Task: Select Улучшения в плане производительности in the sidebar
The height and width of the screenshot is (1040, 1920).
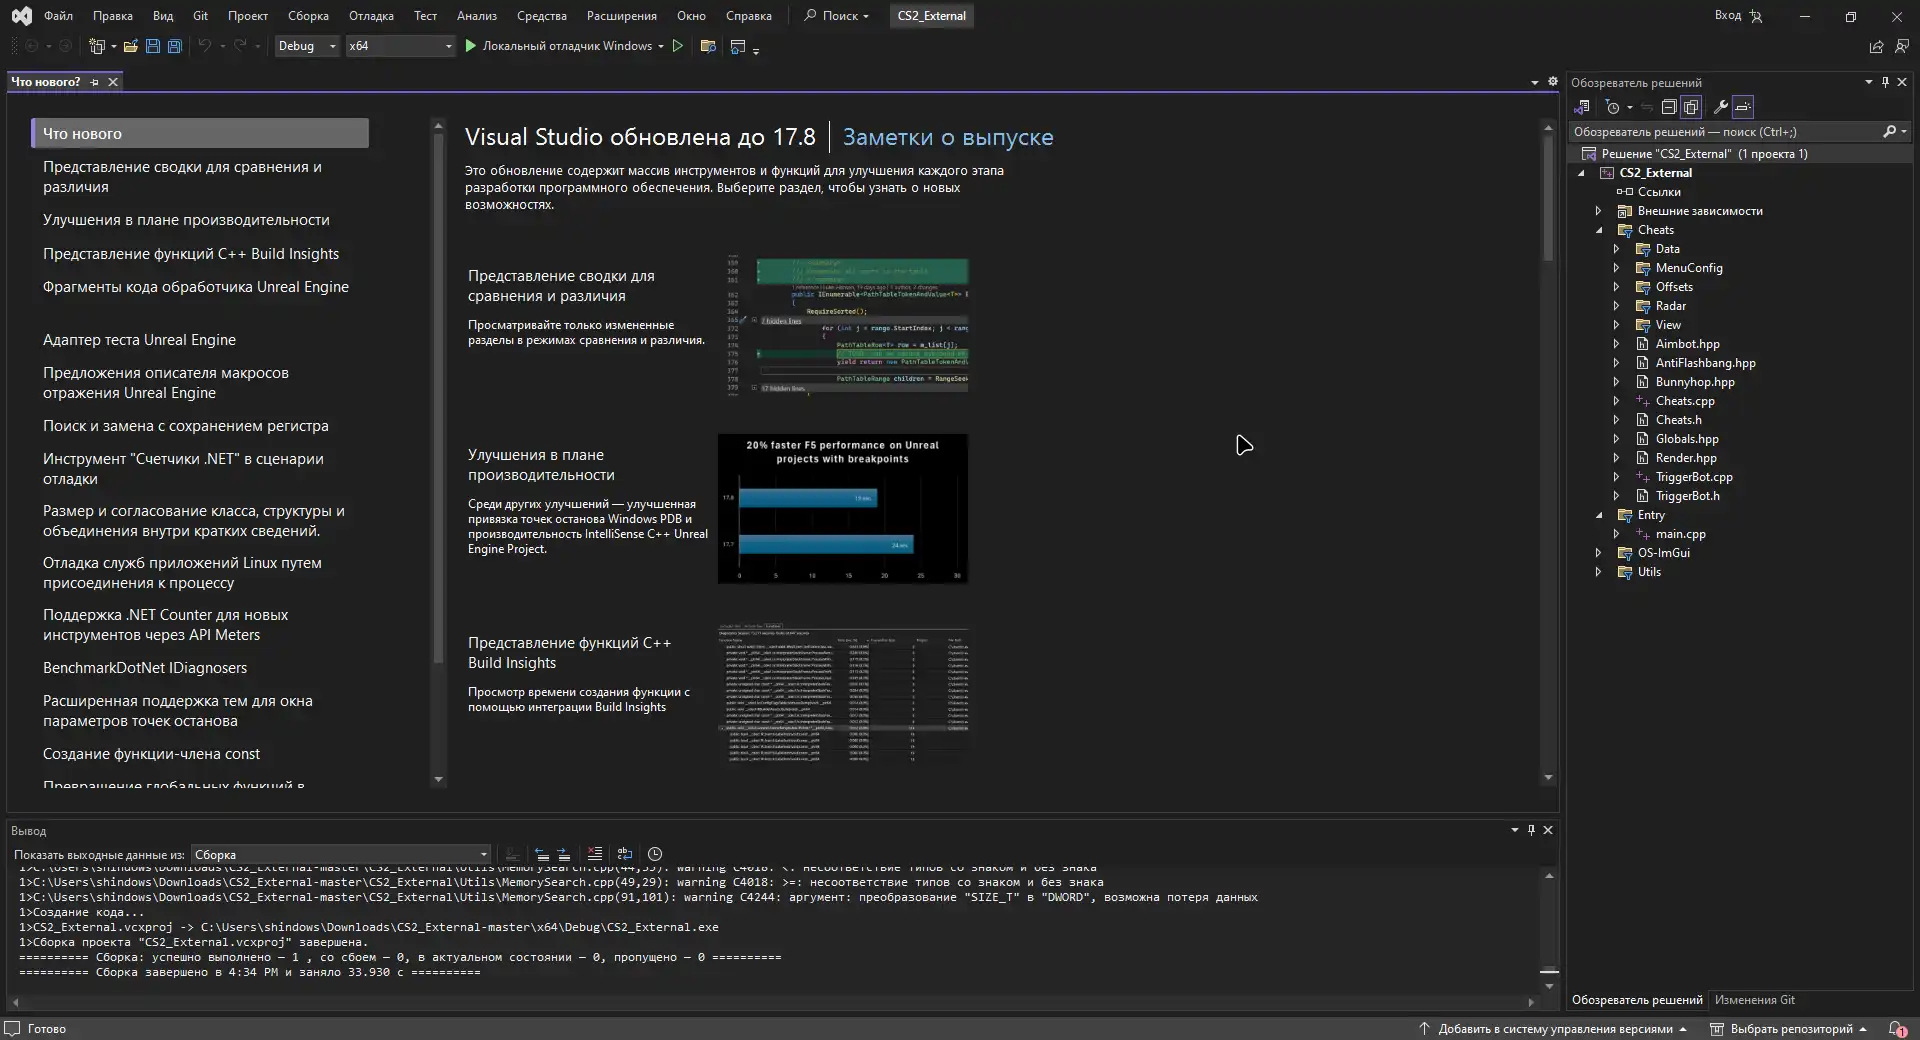Action: [186, 220]
